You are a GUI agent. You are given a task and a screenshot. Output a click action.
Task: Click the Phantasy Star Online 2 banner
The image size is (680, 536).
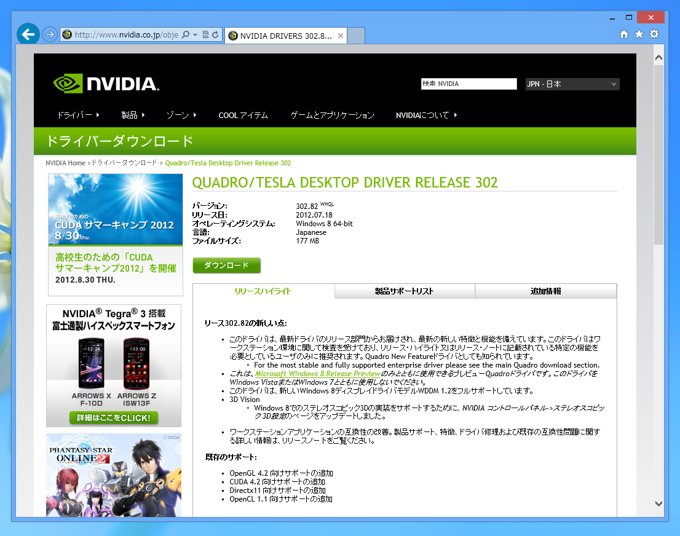(114, 475)
